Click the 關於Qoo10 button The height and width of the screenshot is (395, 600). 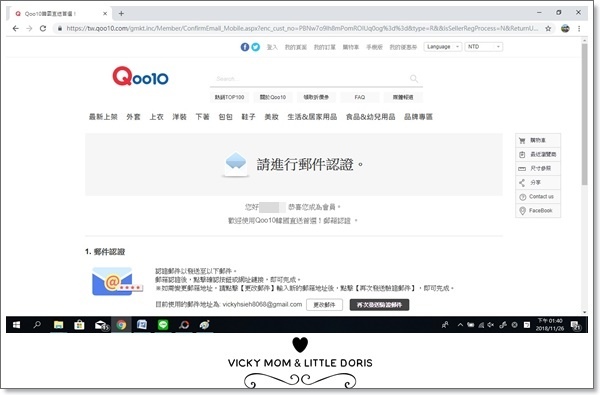(x=273, y=97)
